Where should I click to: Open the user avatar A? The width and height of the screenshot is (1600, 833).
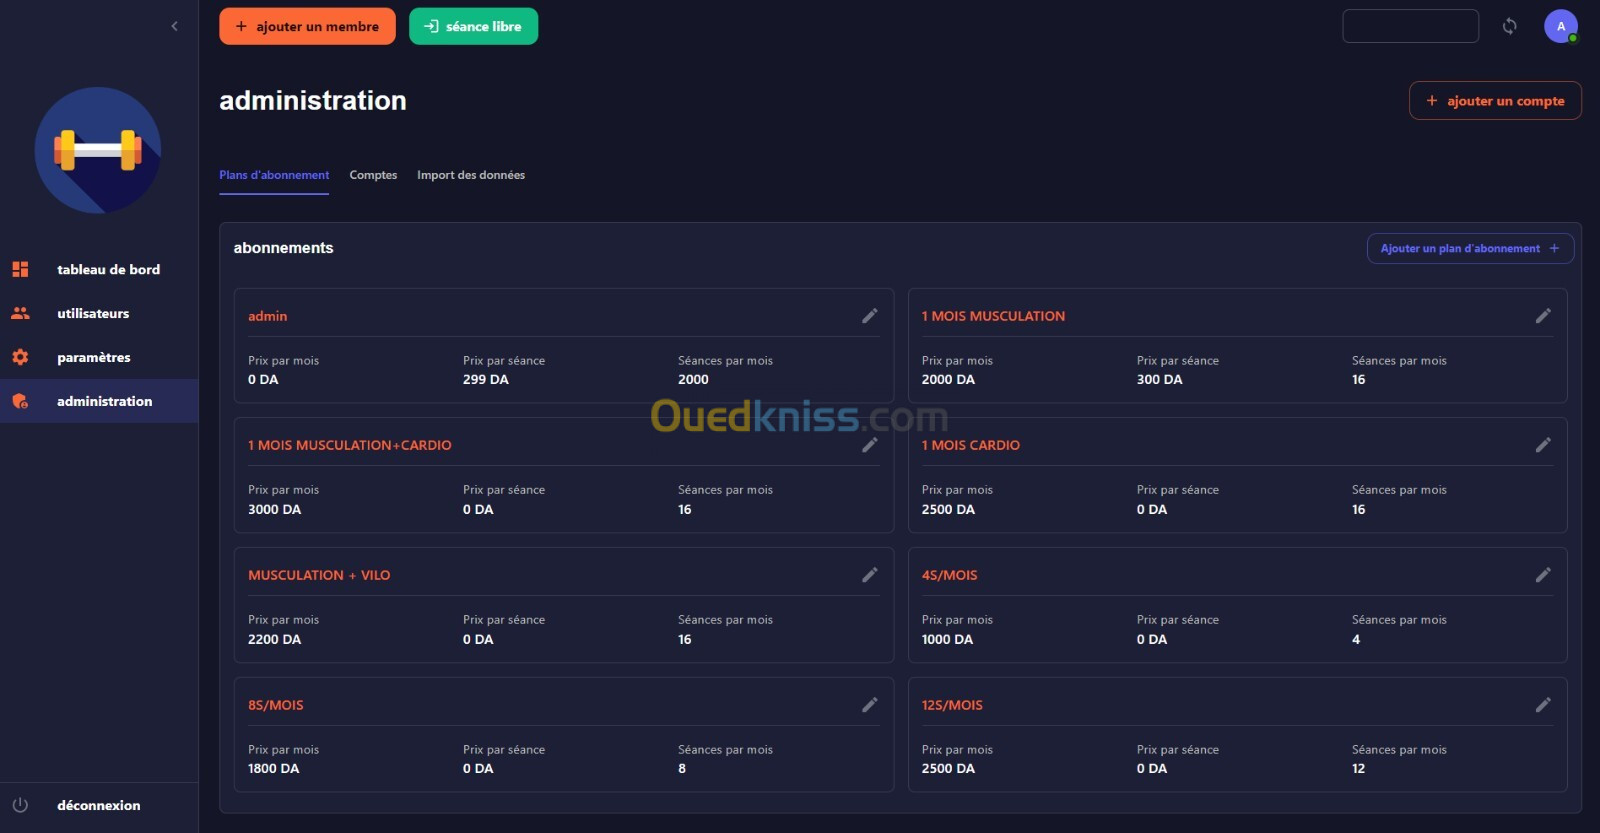(x=1561, y=26)
